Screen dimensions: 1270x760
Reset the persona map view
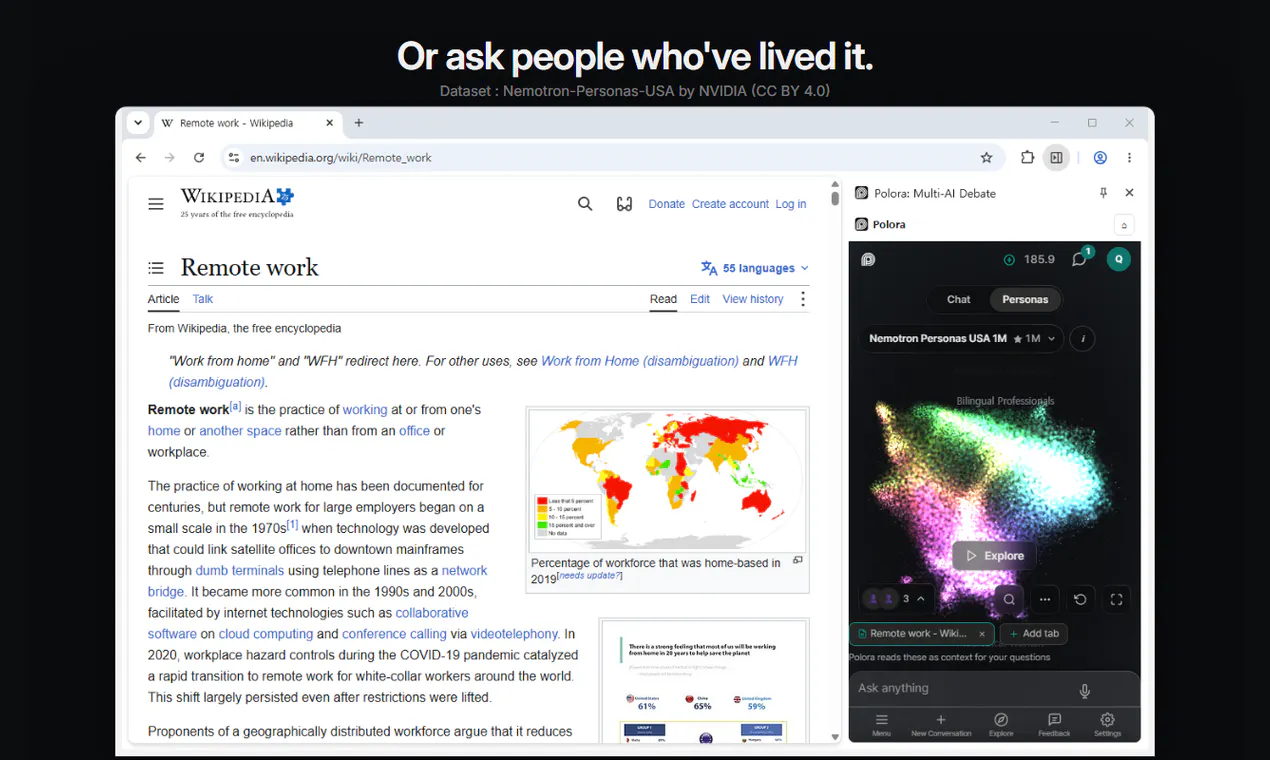point(1081,600)
